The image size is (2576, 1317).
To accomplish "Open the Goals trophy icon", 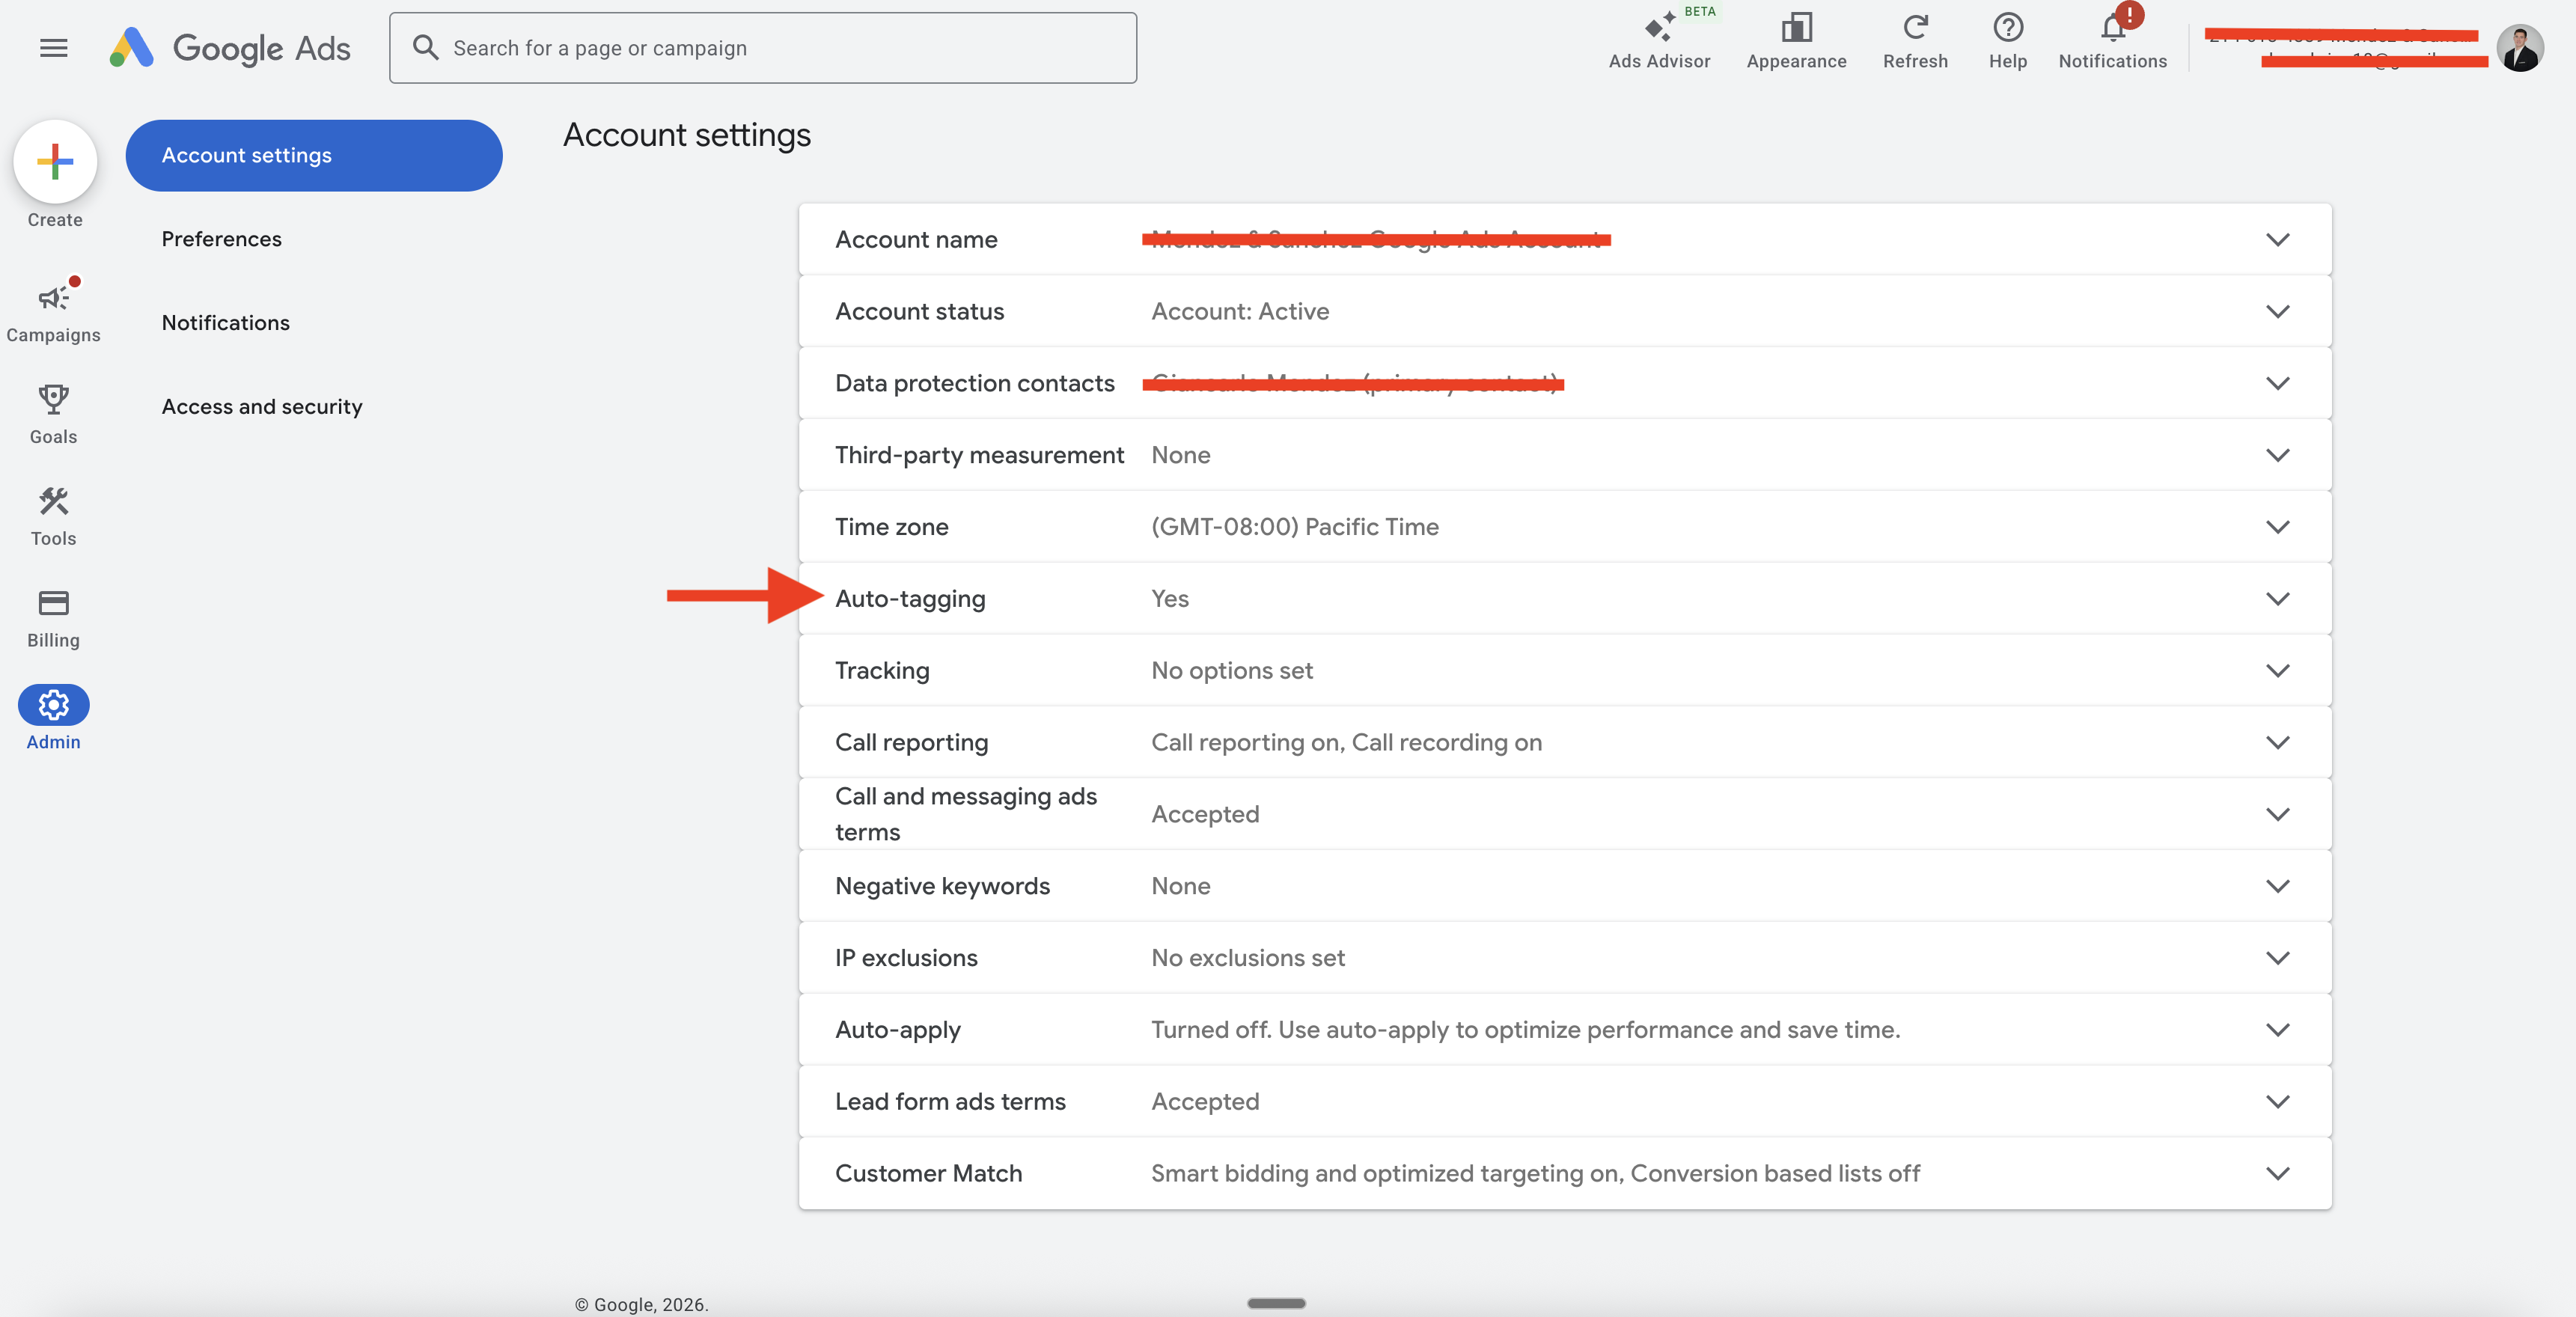I will pyautogui.click(x=54, y=399).
